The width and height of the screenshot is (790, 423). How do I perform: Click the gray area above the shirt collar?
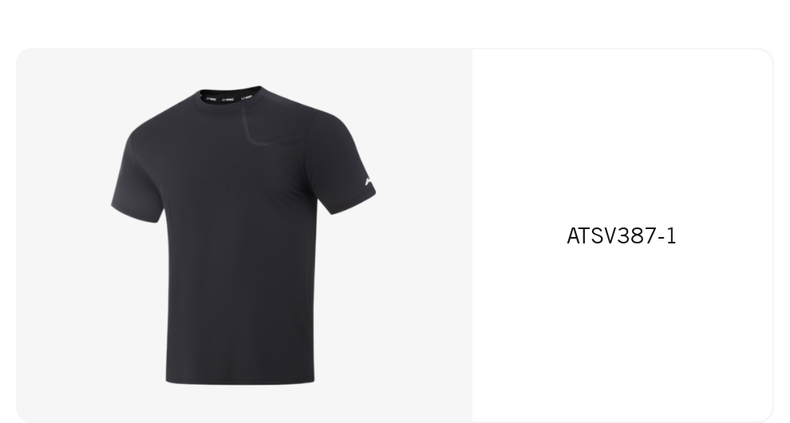click(229, 67)
